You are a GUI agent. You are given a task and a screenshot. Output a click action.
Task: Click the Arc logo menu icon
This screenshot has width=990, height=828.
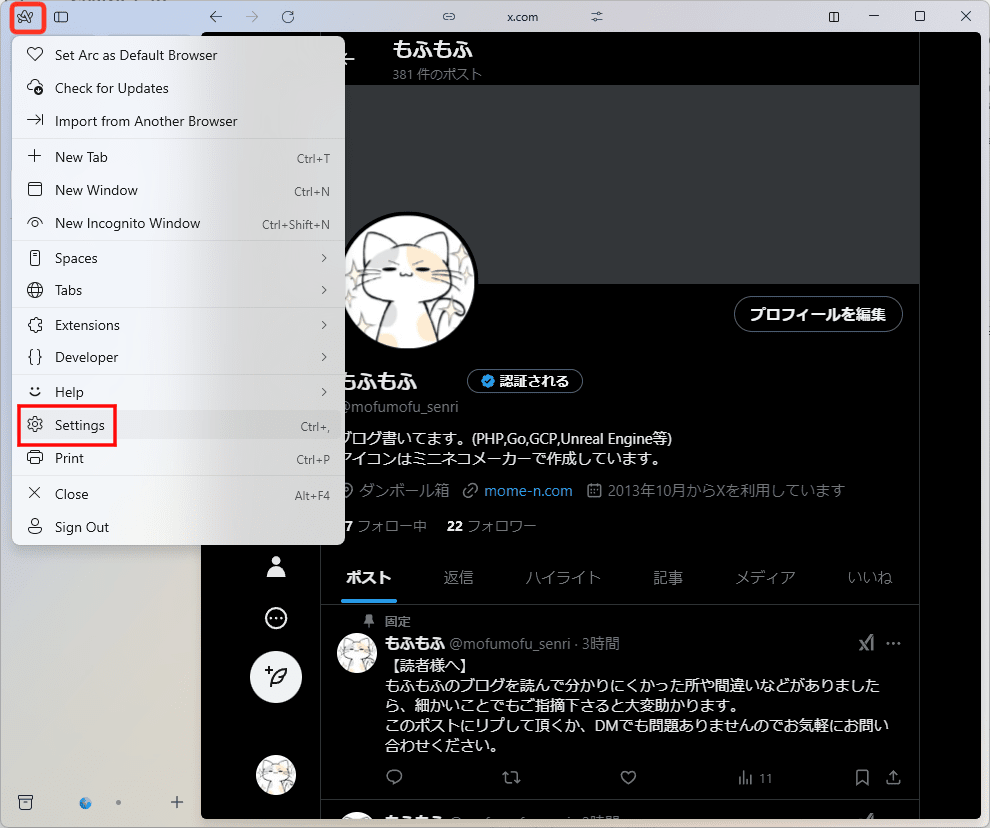pos(26,17)
